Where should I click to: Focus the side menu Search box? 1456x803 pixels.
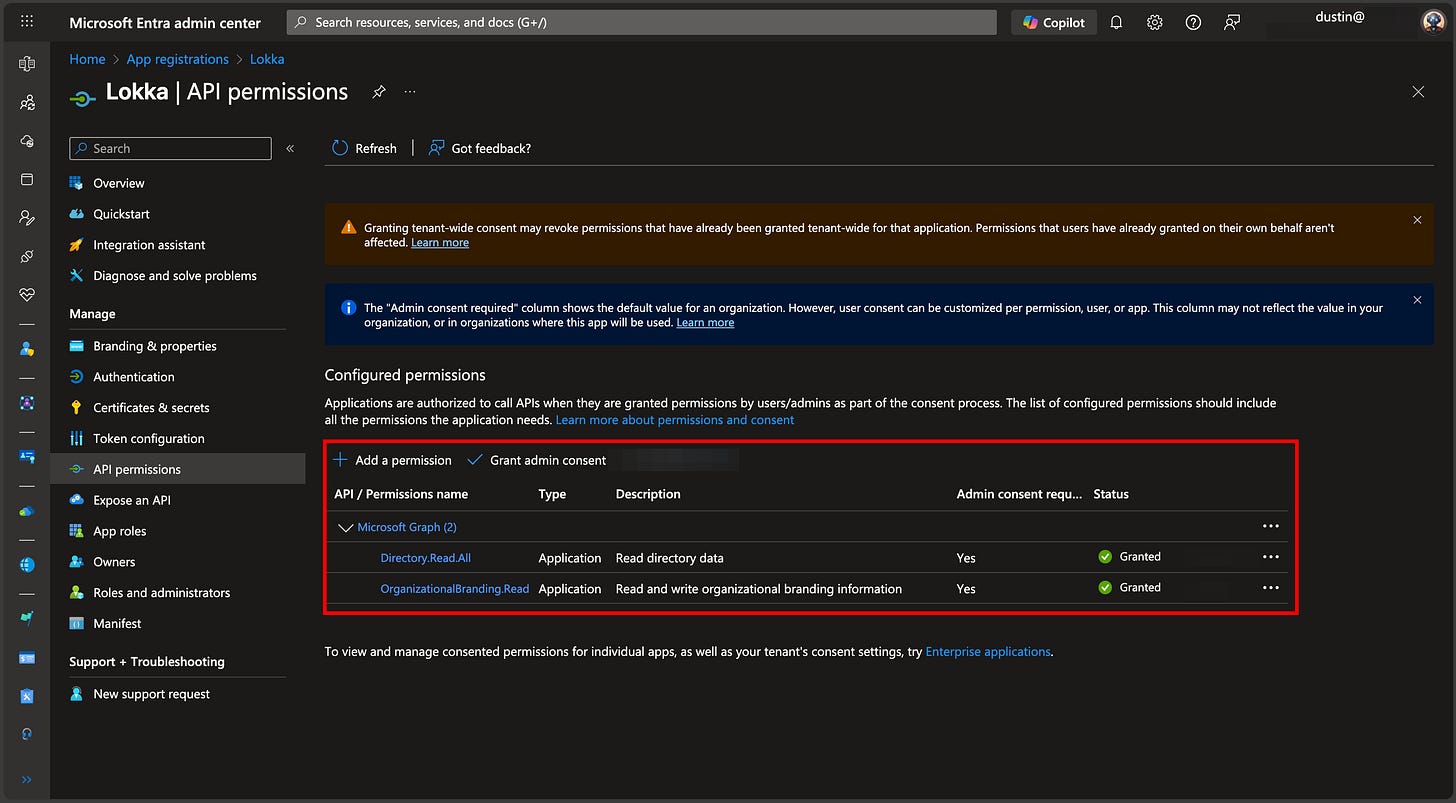pyautogui.click(x=170, y=148)
